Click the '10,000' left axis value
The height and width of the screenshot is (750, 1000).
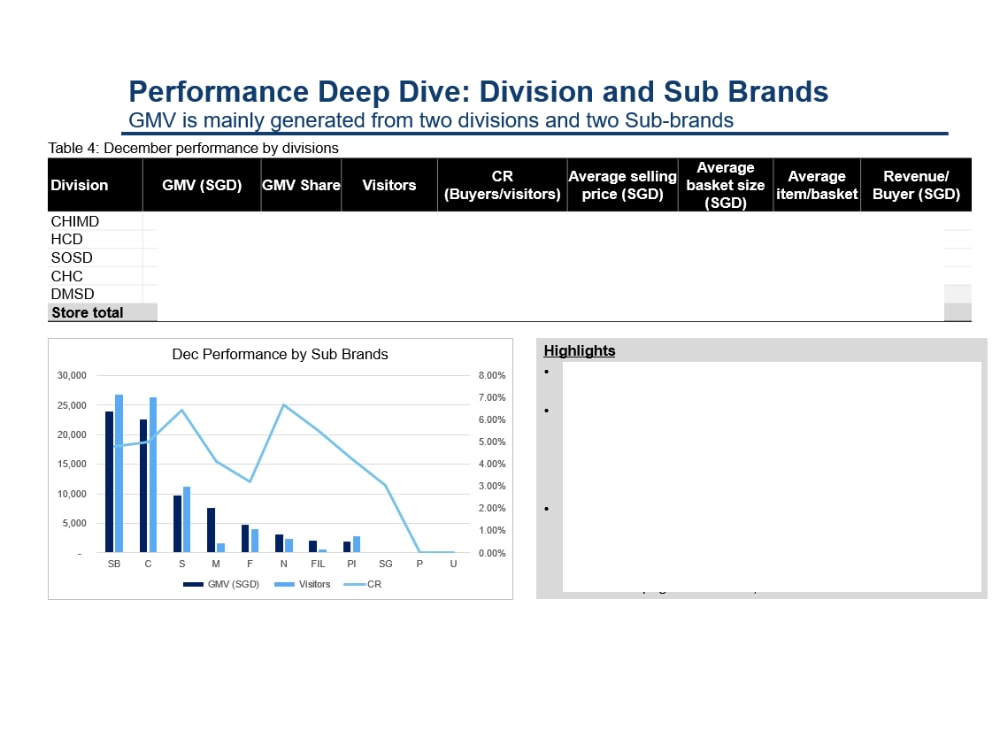[71, 494]
